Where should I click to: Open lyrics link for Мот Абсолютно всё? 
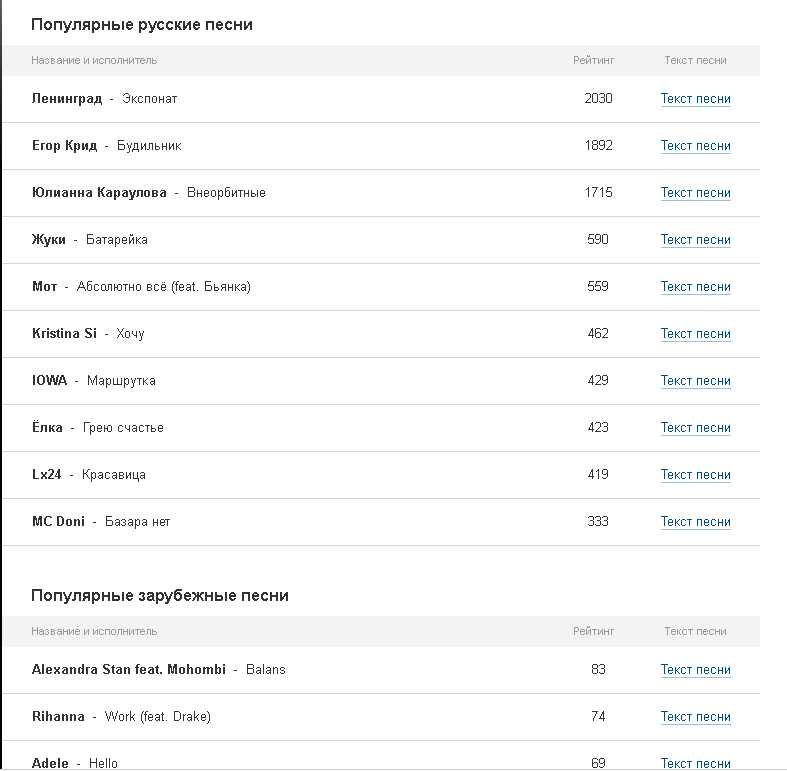coord(695,287)
